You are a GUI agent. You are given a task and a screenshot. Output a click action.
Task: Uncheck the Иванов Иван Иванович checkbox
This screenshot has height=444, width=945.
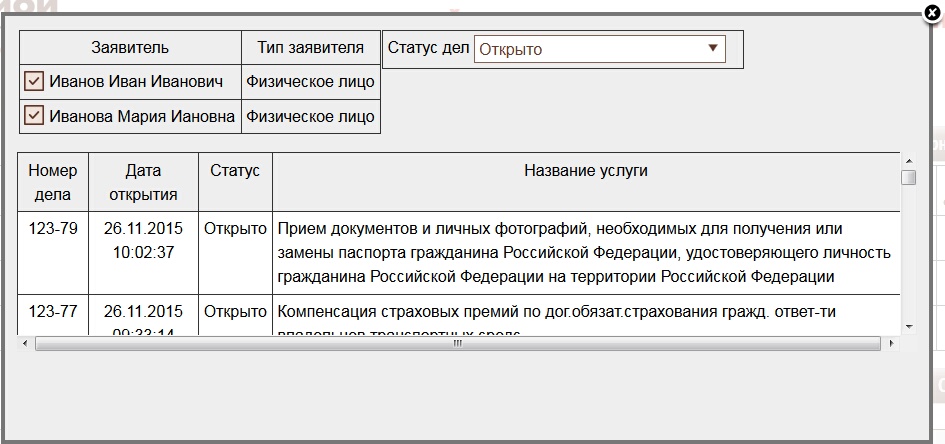(33, 82)
